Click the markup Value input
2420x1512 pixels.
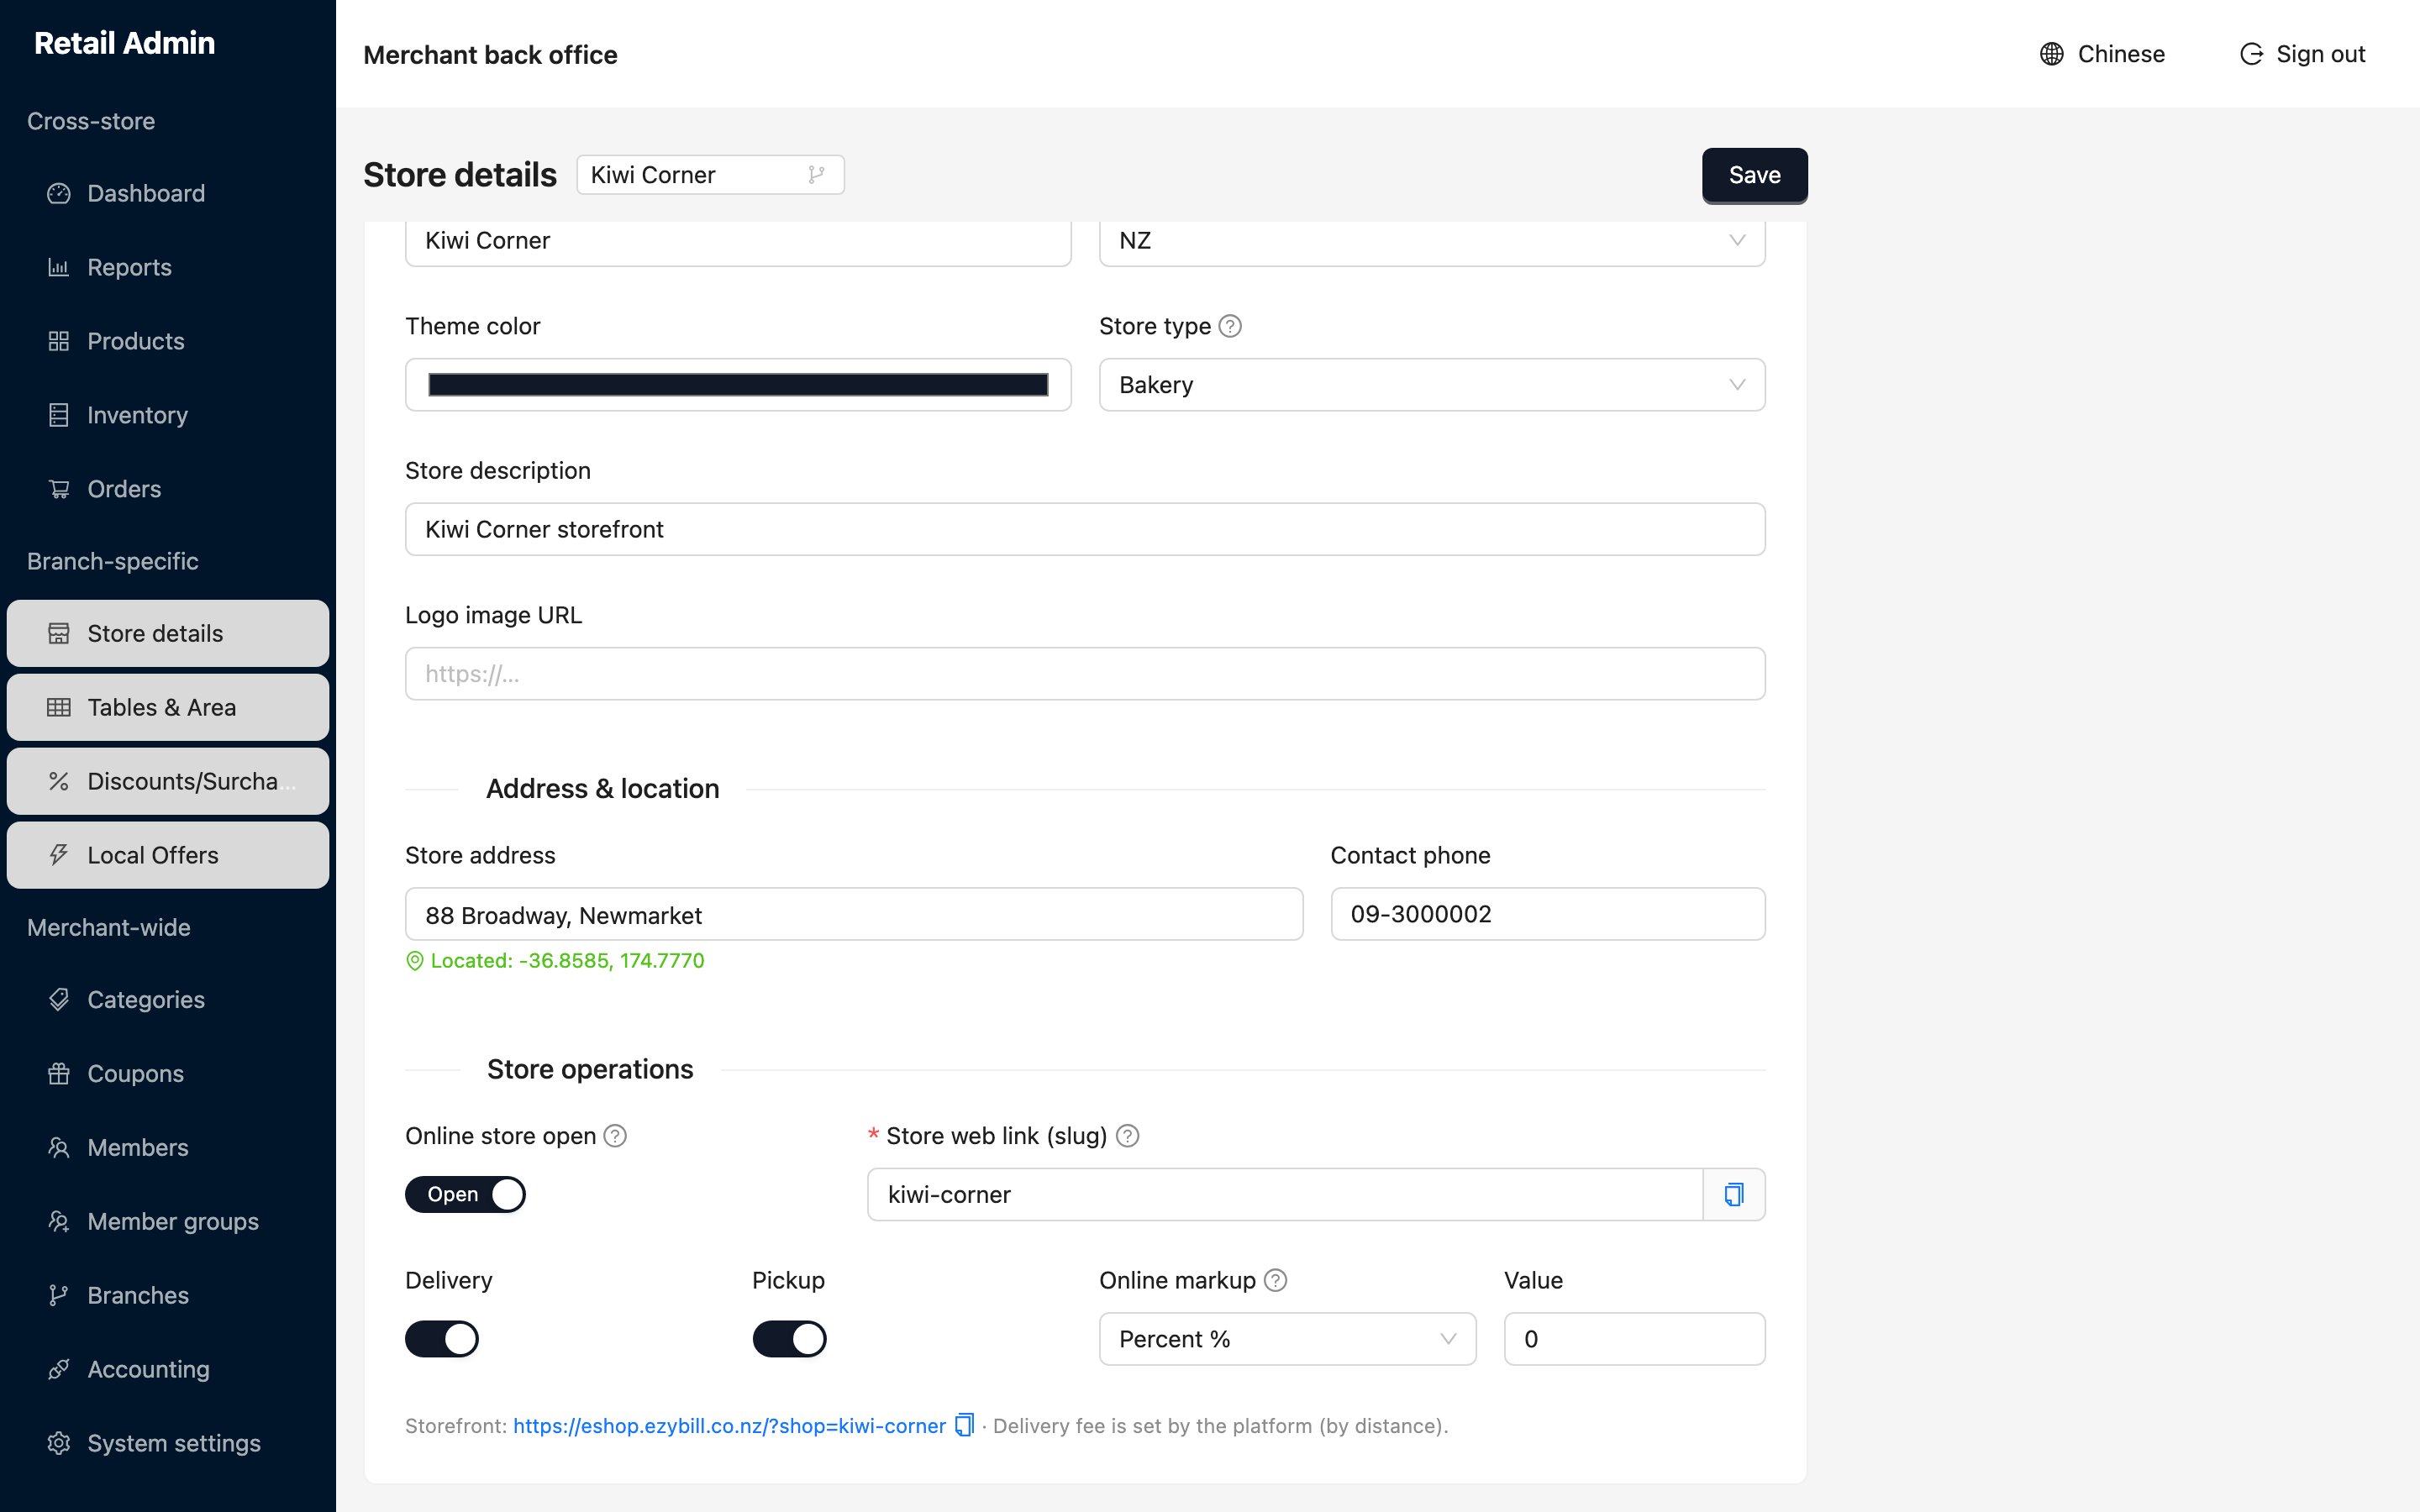click(1634, 1339)
